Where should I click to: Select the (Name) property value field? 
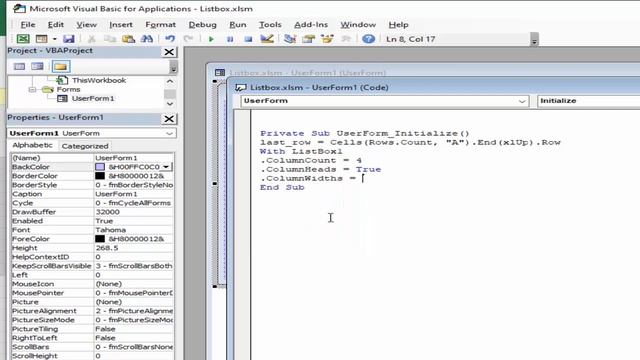(x=133, y=158)
